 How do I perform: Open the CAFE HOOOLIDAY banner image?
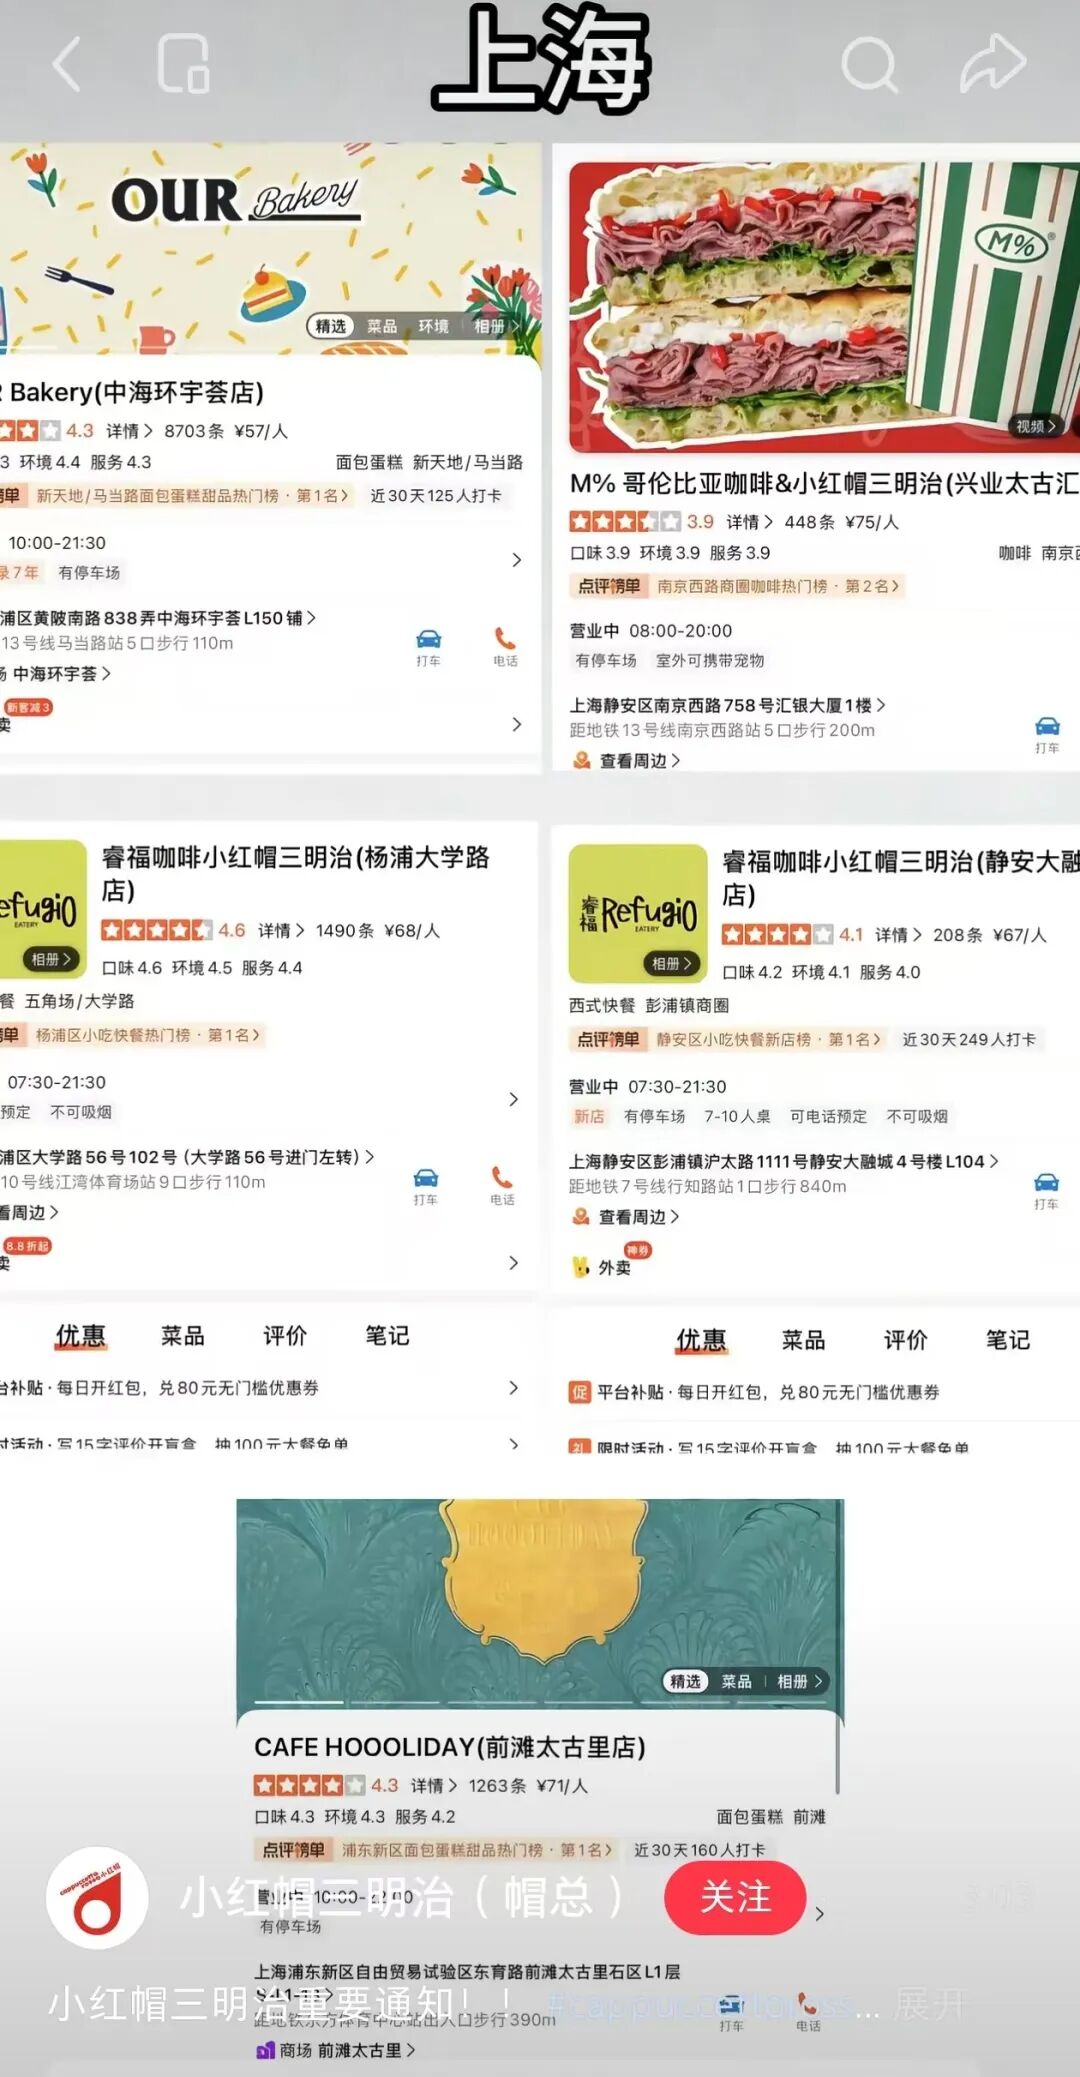540,1604
